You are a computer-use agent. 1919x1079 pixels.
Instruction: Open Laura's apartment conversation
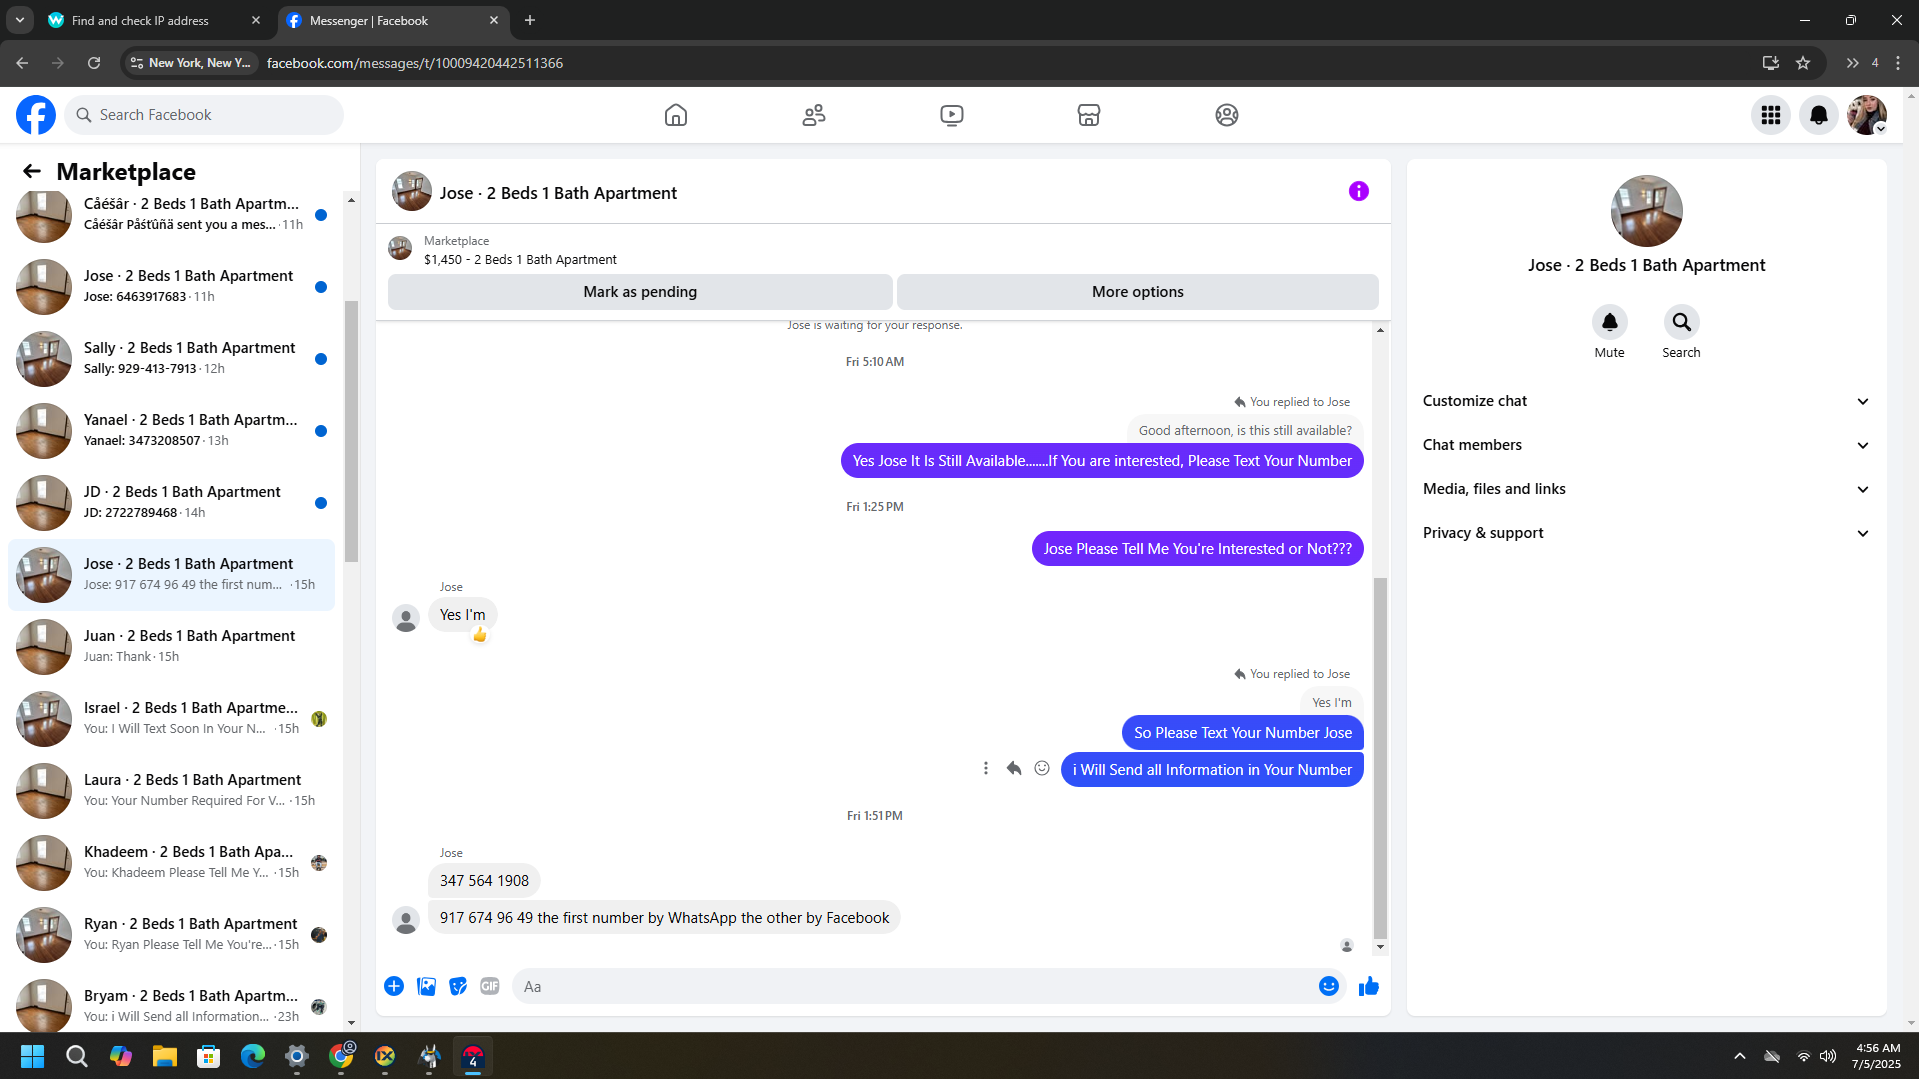point(172,791)
